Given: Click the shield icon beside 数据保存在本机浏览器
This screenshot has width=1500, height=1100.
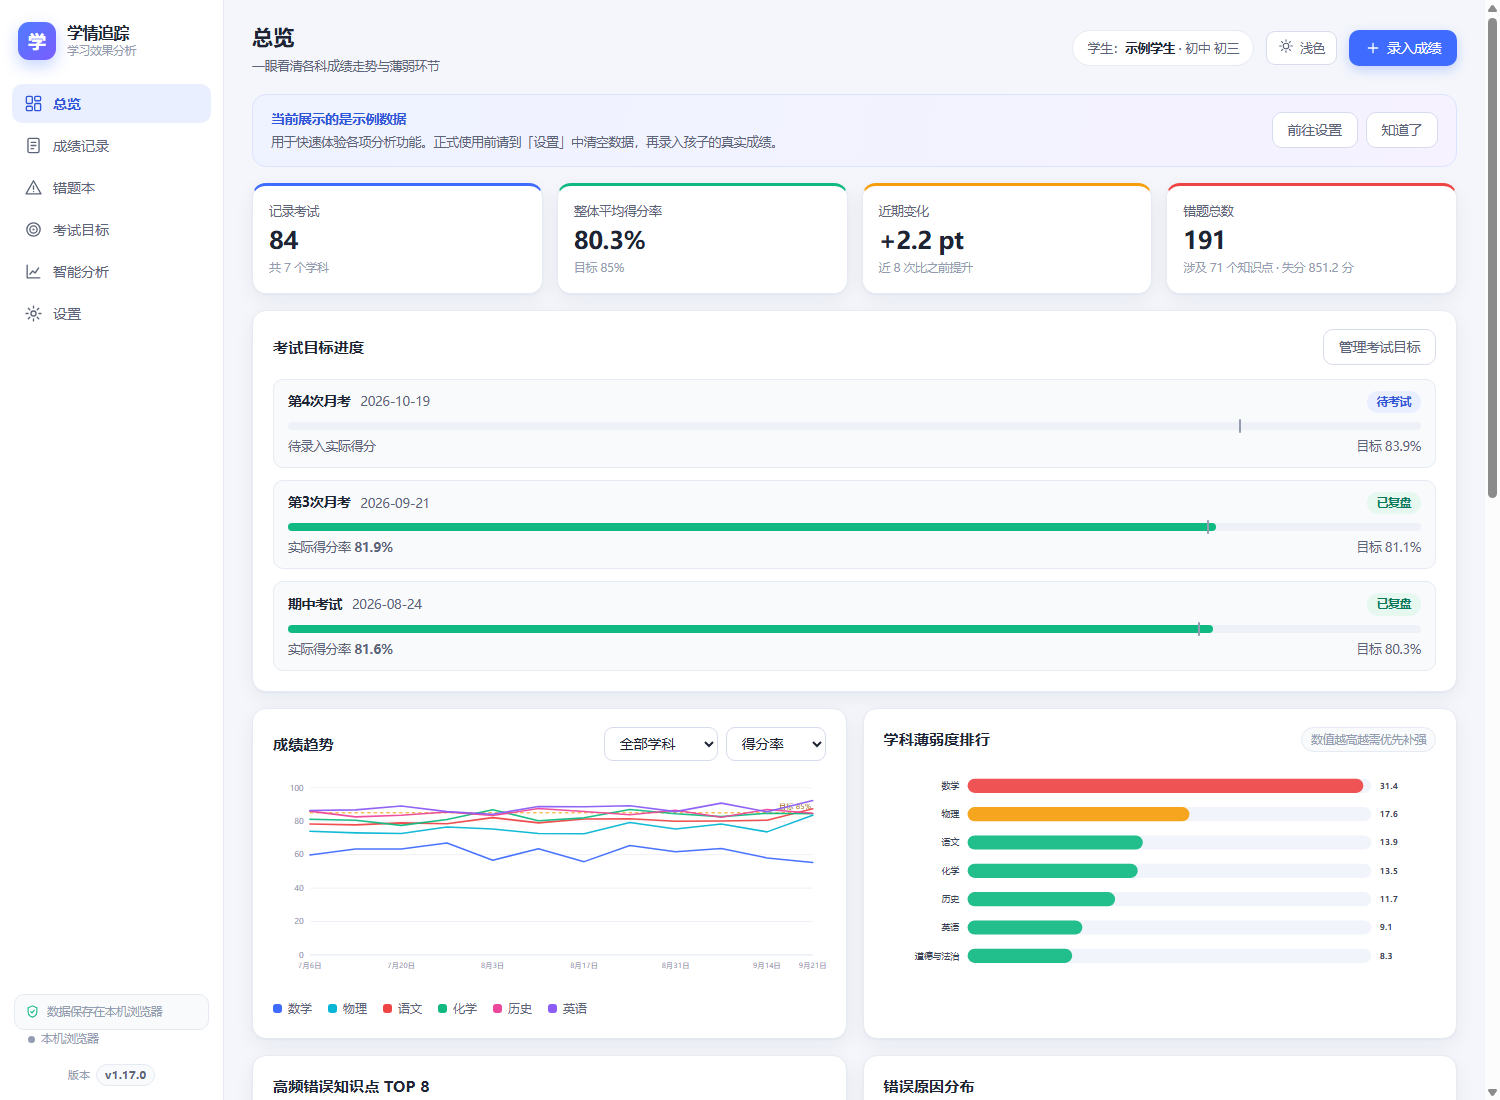Looking at the screenshot, I should pos(32,1012).
